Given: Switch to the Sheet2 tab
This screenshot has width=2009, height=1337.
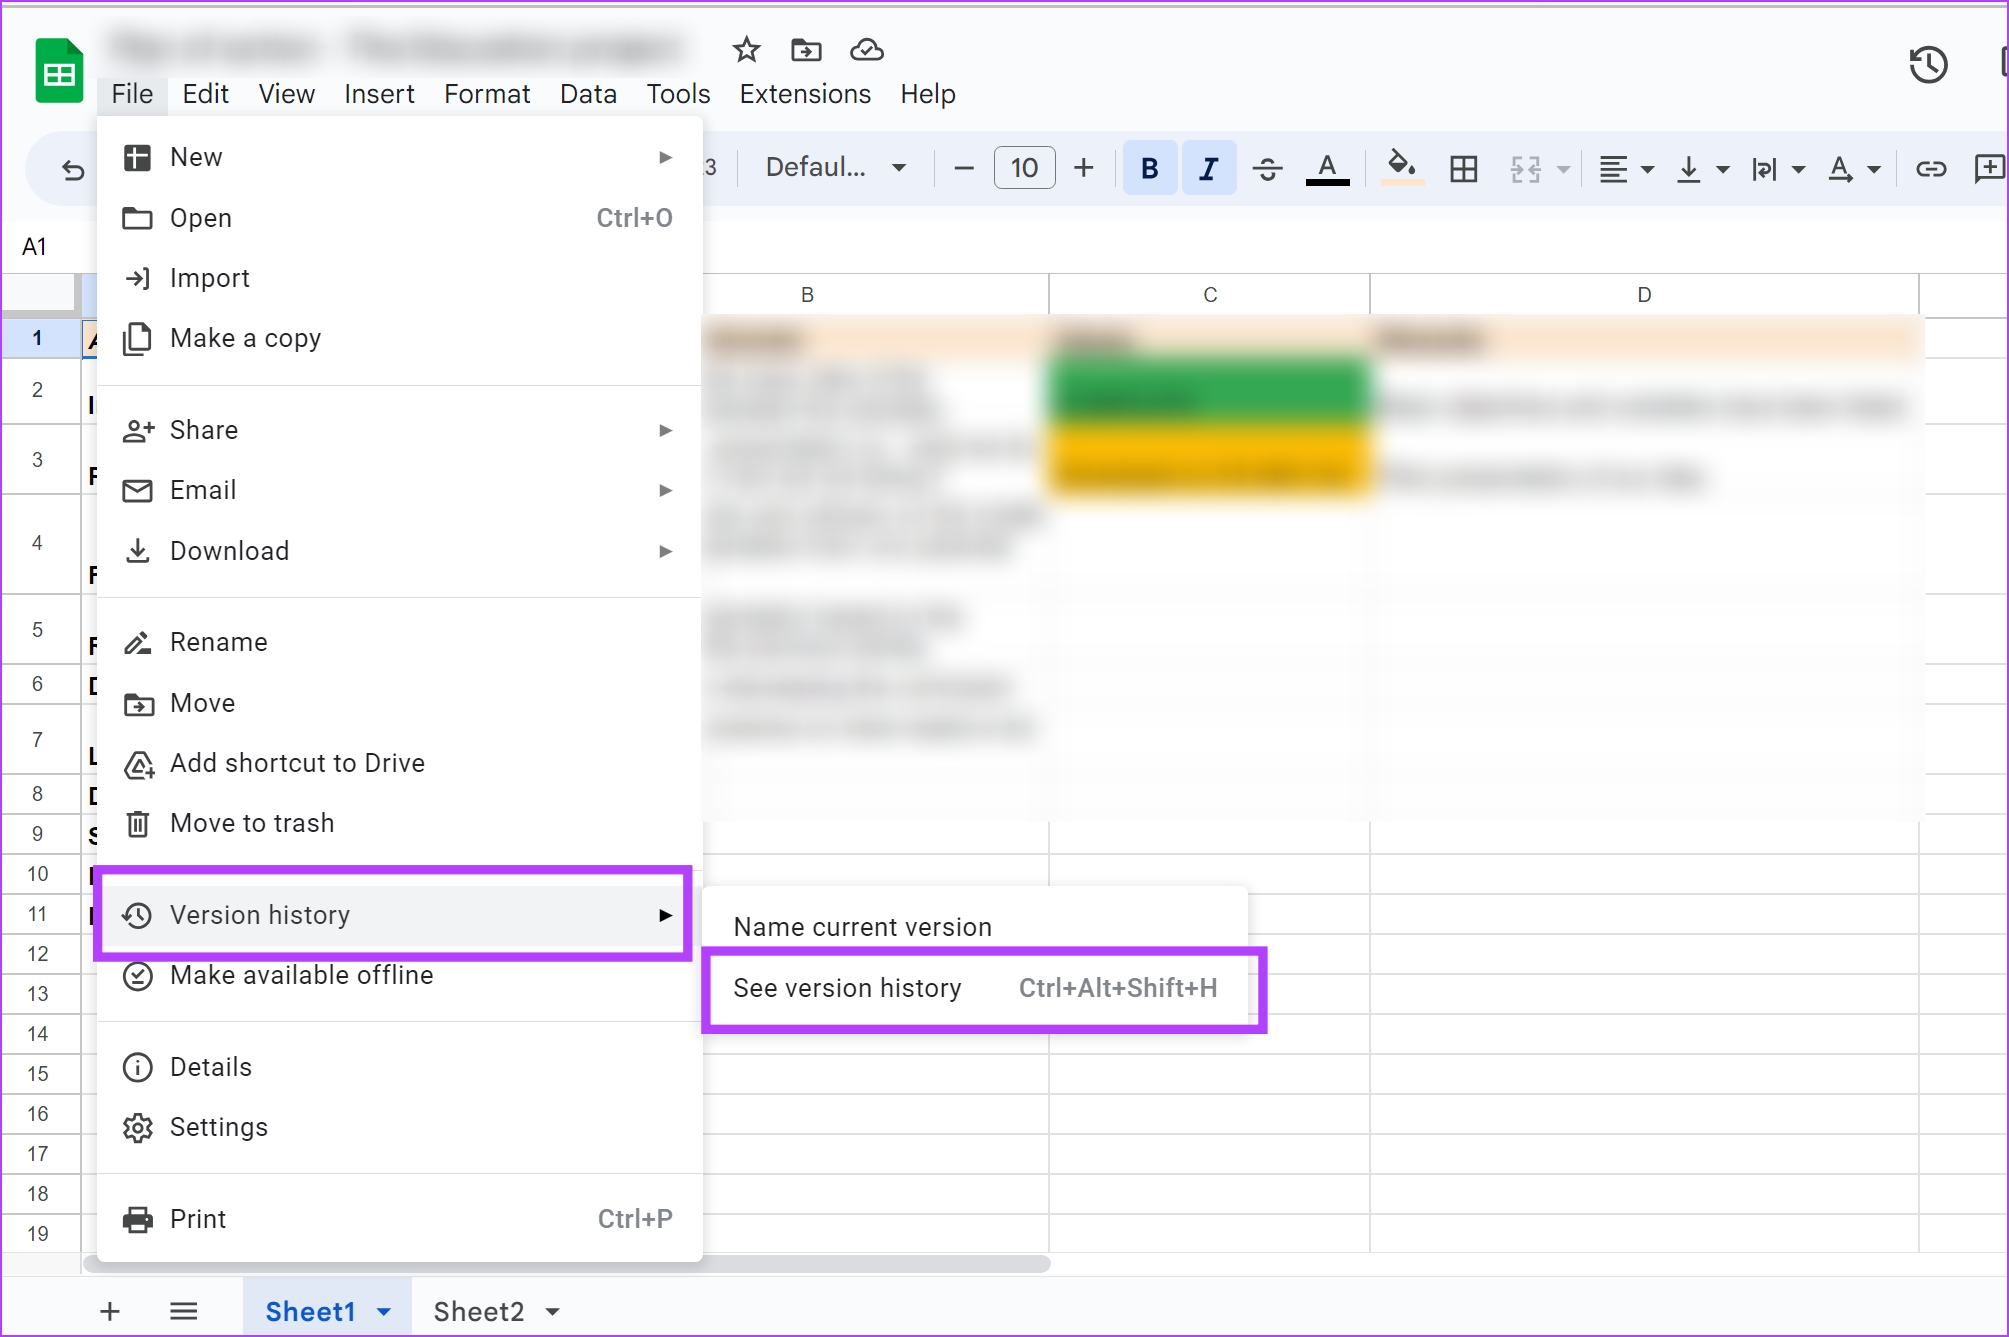Looking at the screenshot, I should [x=478, y=1311].
